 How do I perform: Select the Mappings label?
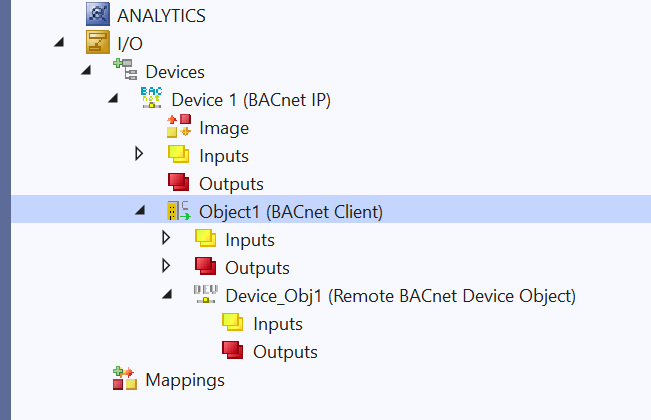click(x=185, y=381)
